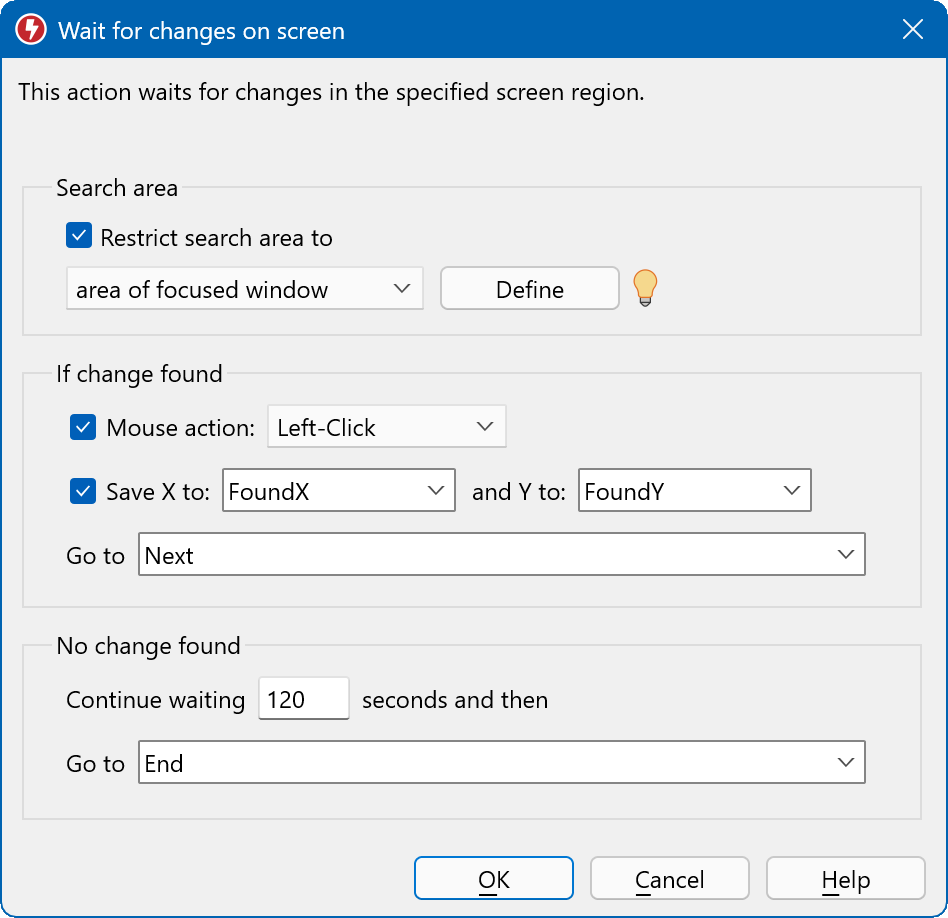The image size is (948, 918).
Task: Open Help for this action
Action: [x=846, y=879]
